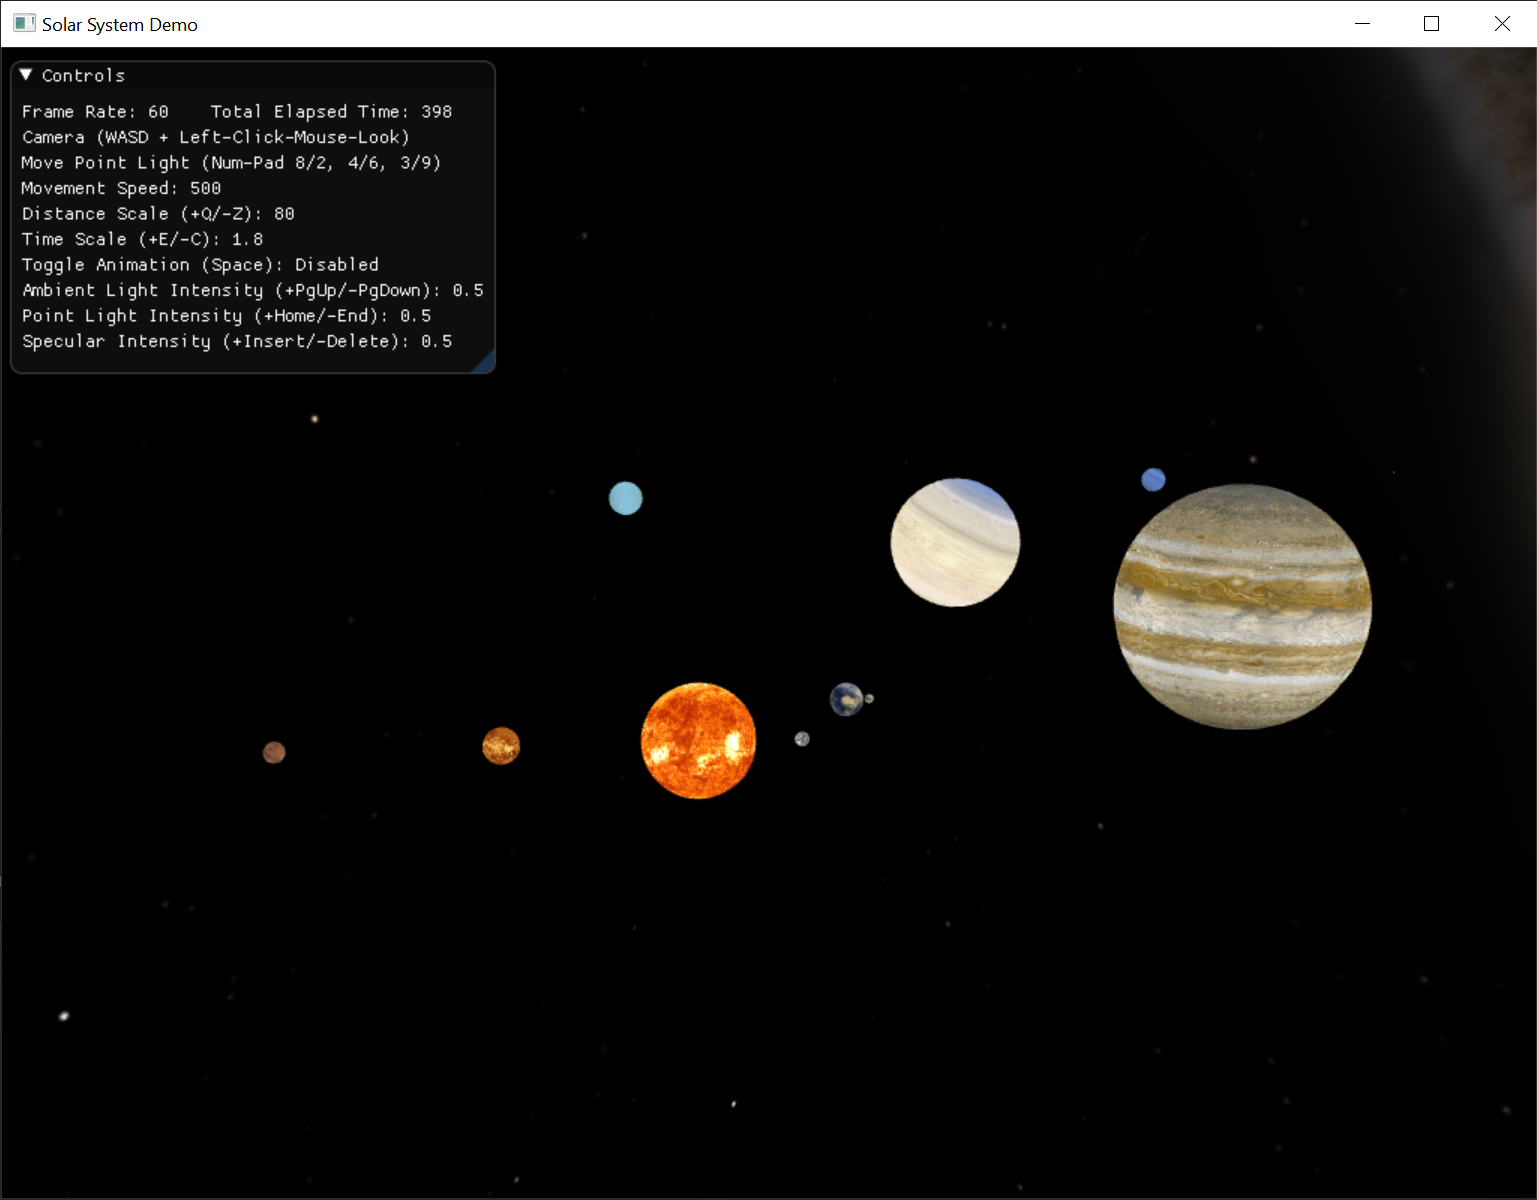Click the Controls panel title text
Screen dimensions: 1537x1200
(x=83, y=76)
